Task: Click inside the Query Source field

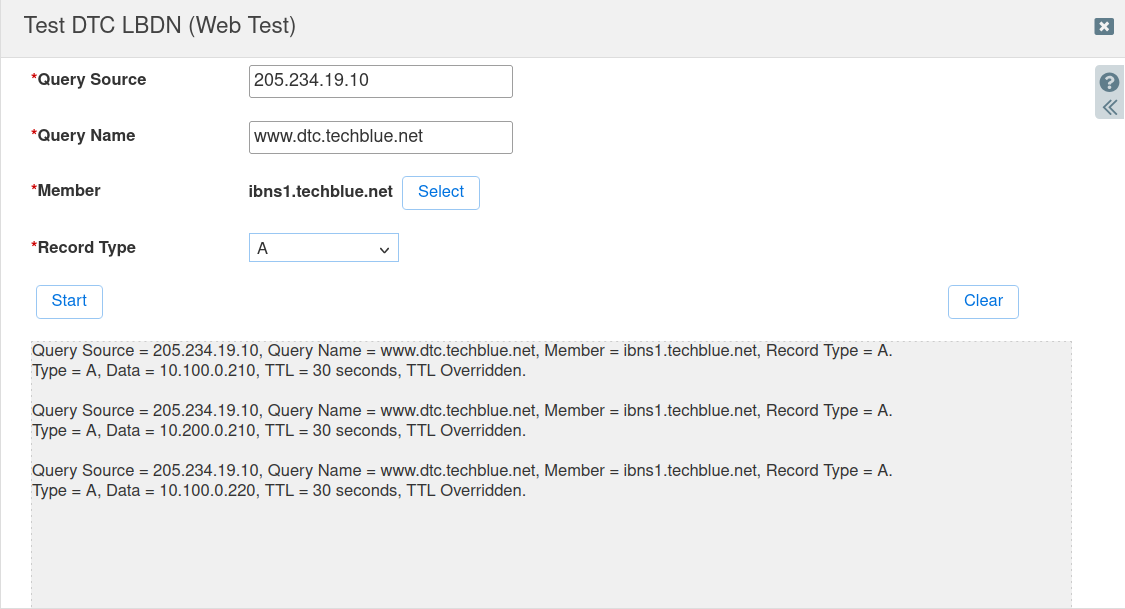Action: [x=380, y=81]
